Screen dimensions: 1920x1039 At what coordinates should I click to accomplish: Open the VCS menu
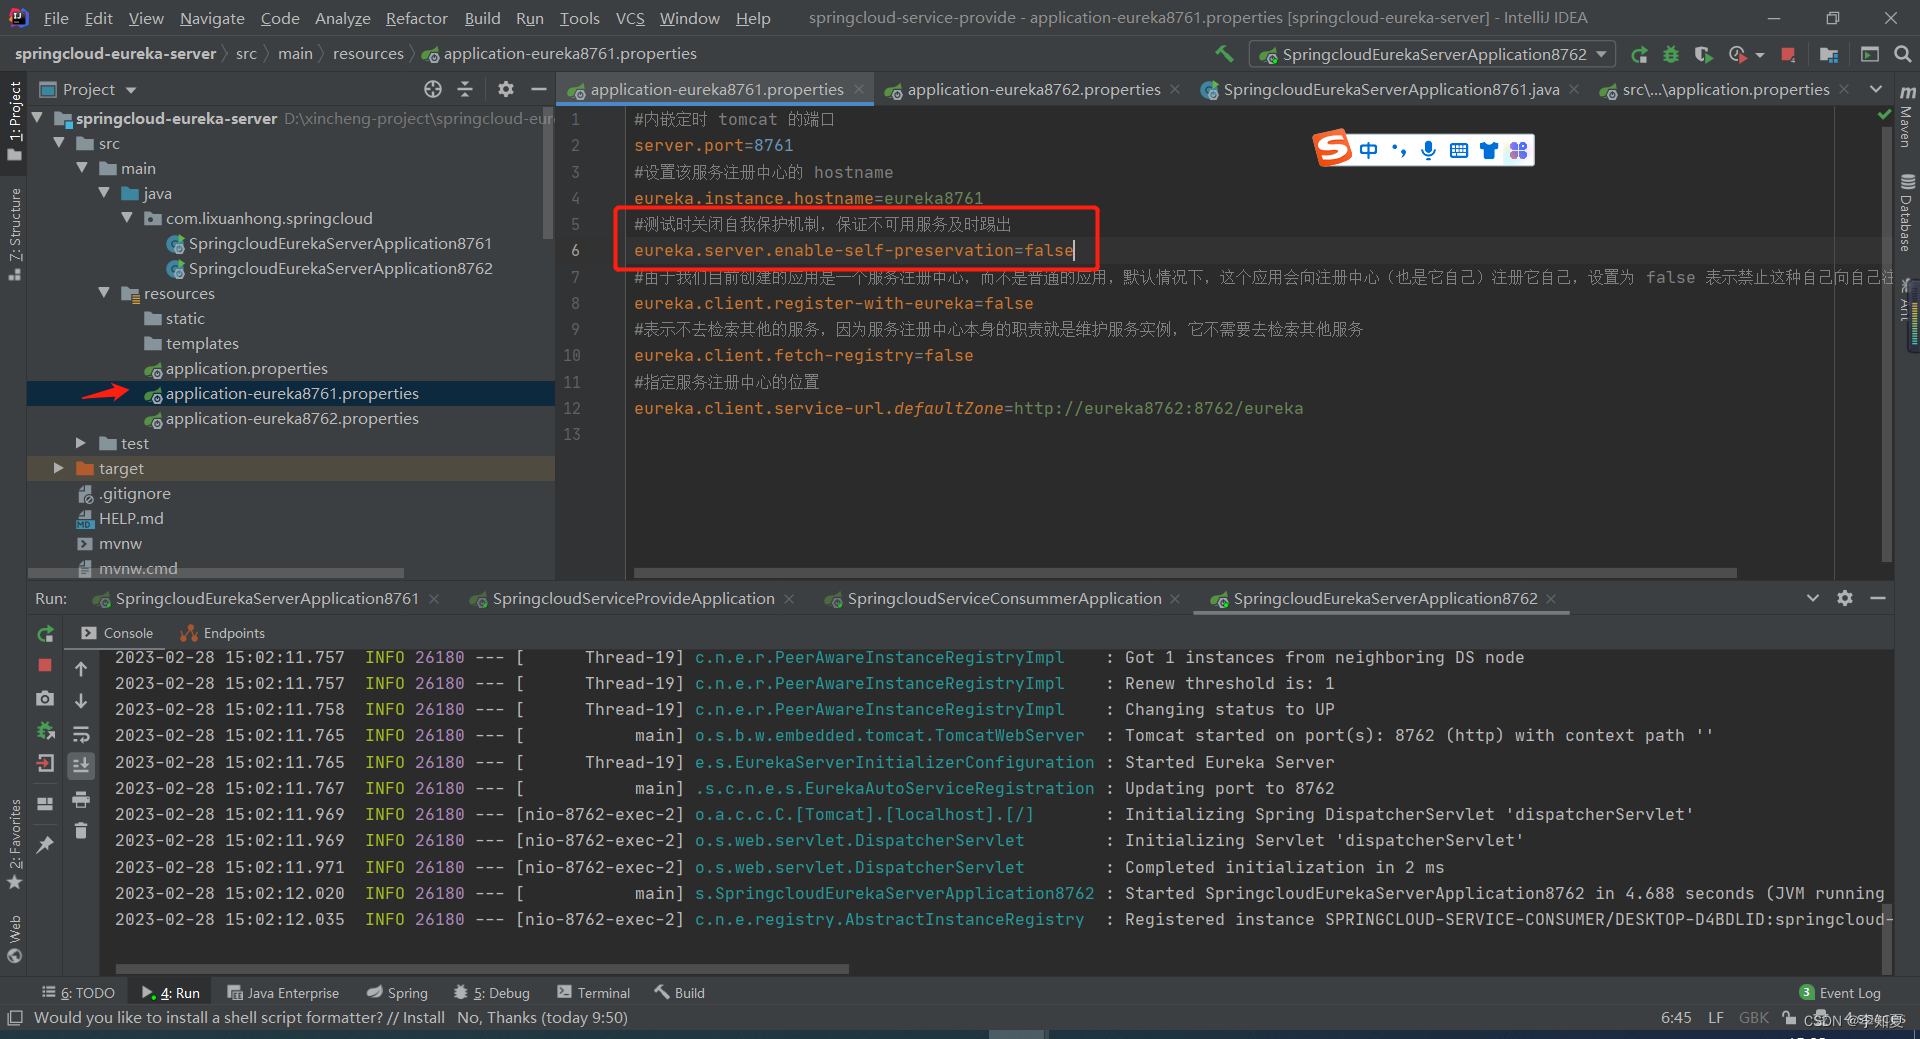(x=630, y=18)
